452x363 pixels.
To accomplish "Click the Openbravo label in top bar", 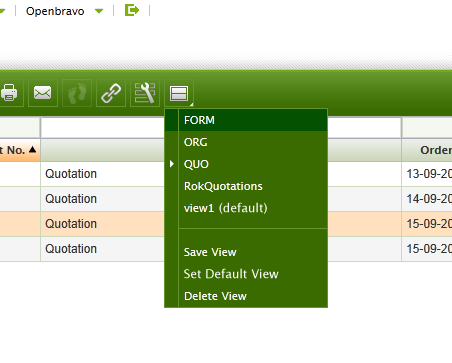I will pos(55,11).
